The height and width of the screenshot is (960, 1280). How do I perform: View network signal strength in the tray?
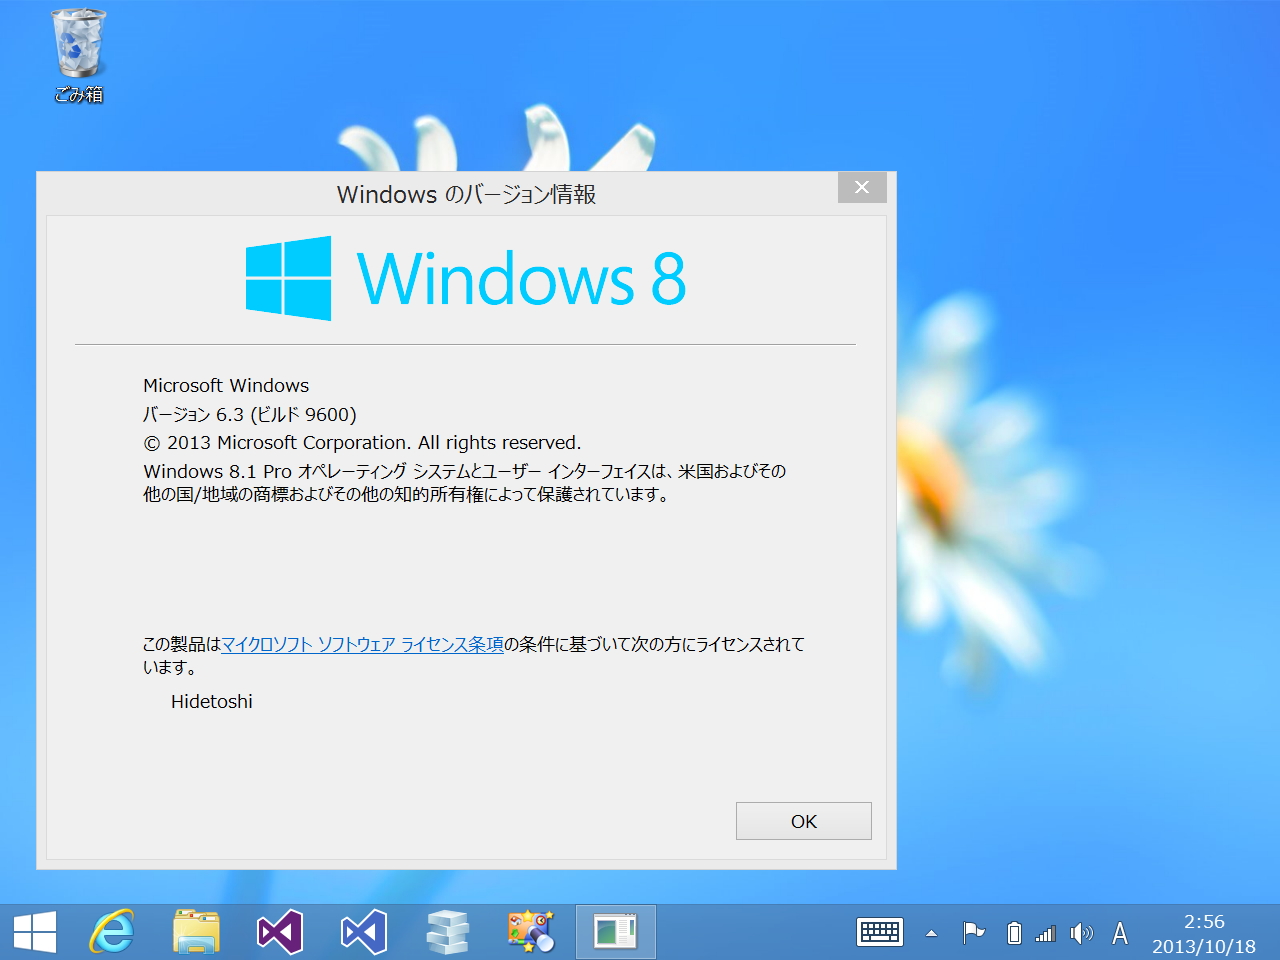[x=1046, y=932]
